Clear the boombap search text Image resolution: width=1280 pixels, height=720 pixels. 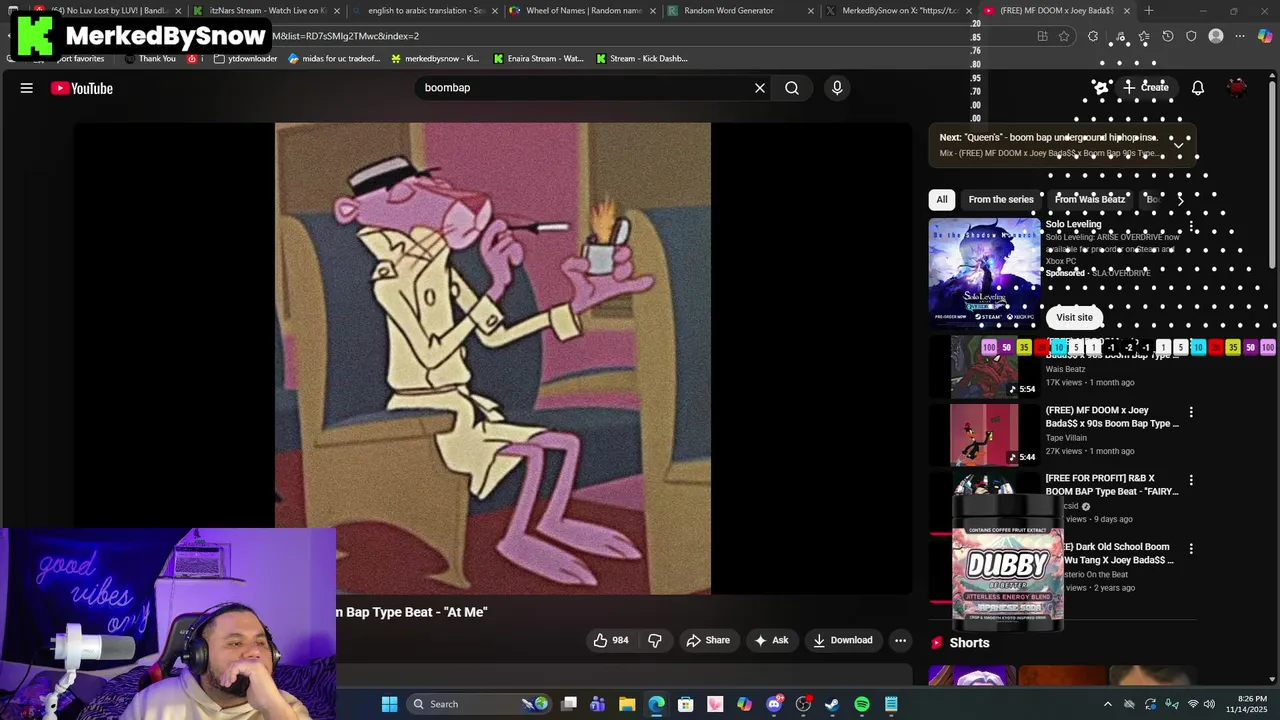[x=760, y=88]
